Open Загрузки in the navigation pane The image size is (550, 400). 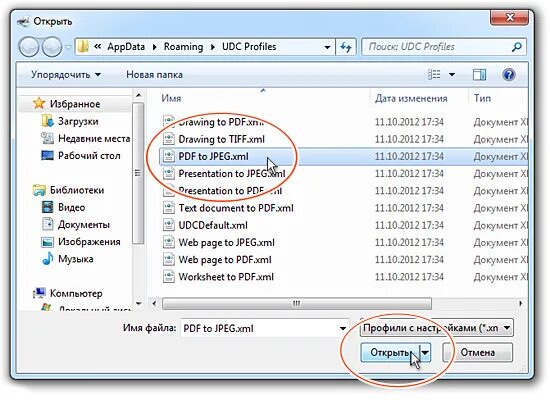click(78, 121)
